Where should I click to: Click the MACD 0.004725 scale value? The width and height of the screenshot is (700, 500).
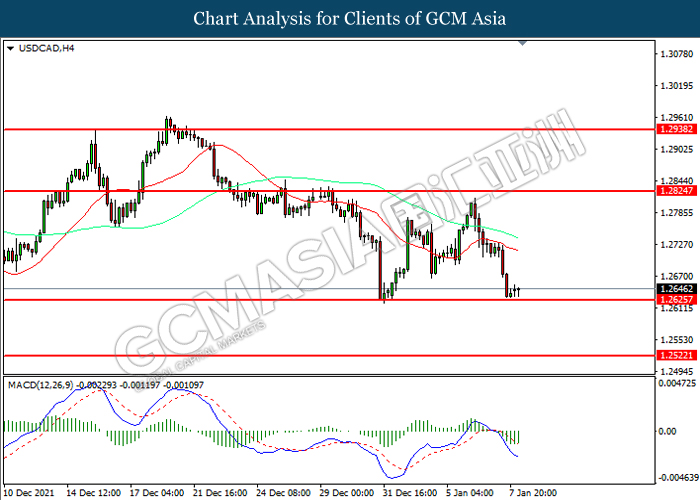677,383
